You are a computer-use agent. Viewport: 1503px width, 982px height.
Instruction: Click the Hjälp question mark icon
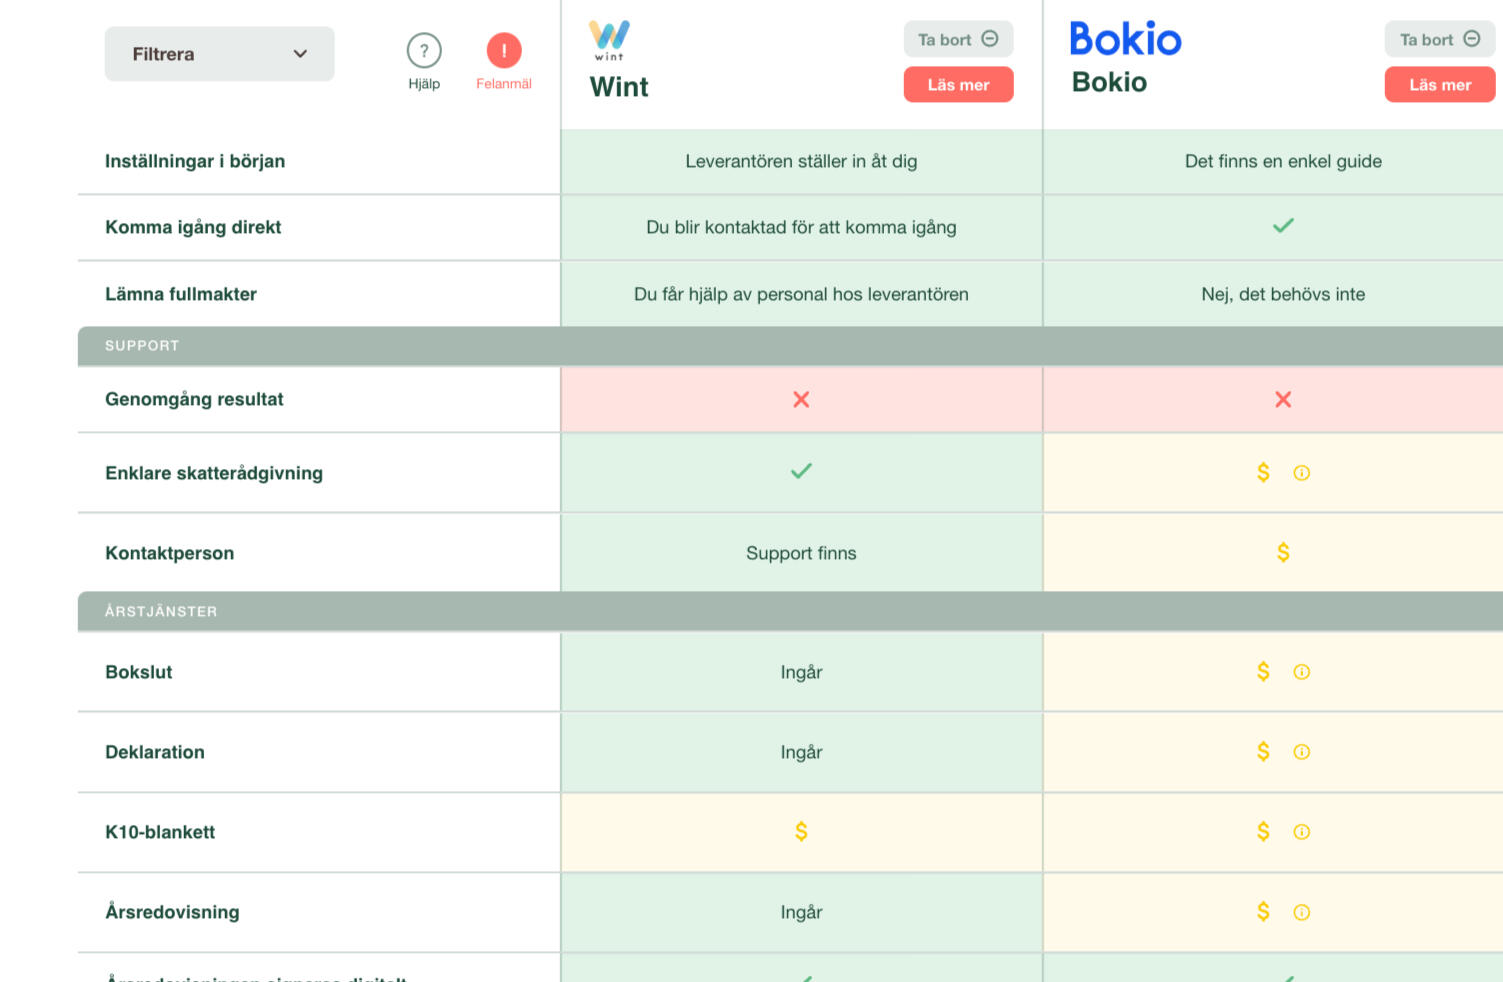tap(424, 51)
